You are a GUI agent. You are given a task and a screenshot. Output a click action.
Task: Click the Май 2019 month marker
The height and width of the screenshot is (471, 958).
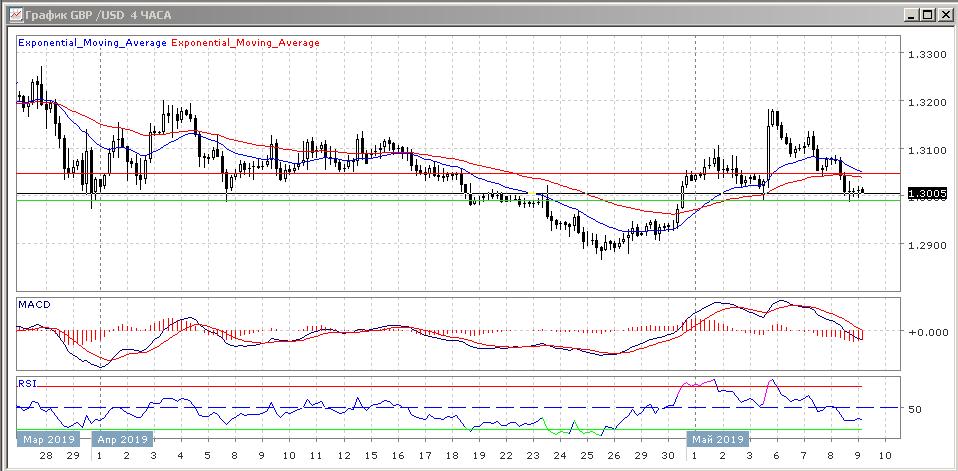tap(718, 439)
